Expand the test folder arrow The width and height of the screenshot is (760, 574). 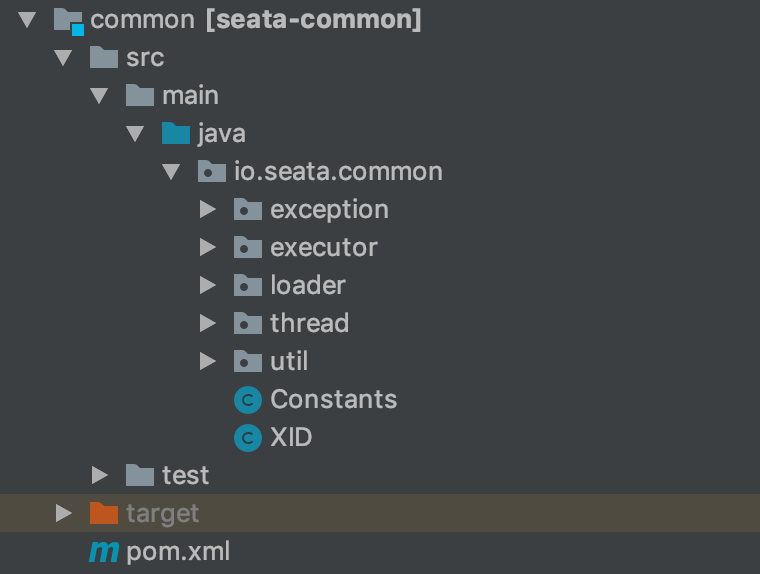tap(100, 475)
